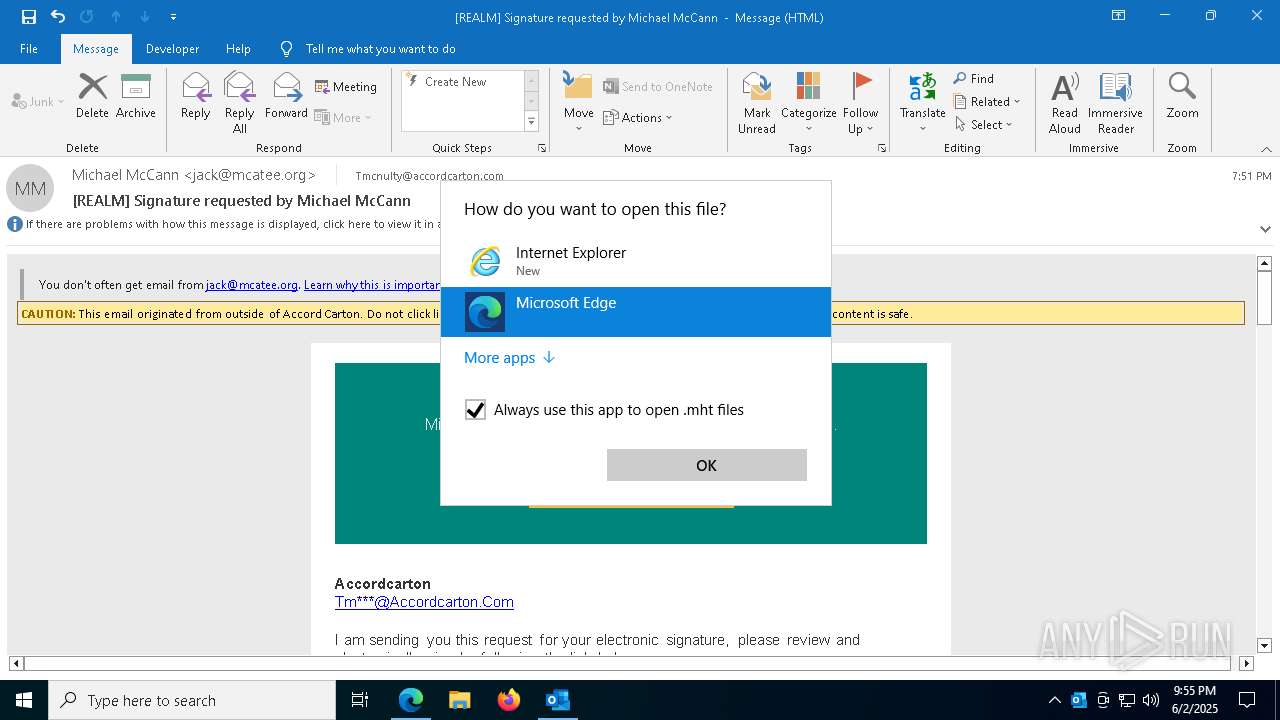Choose Reply All in the ribbon

coord(240,103)
